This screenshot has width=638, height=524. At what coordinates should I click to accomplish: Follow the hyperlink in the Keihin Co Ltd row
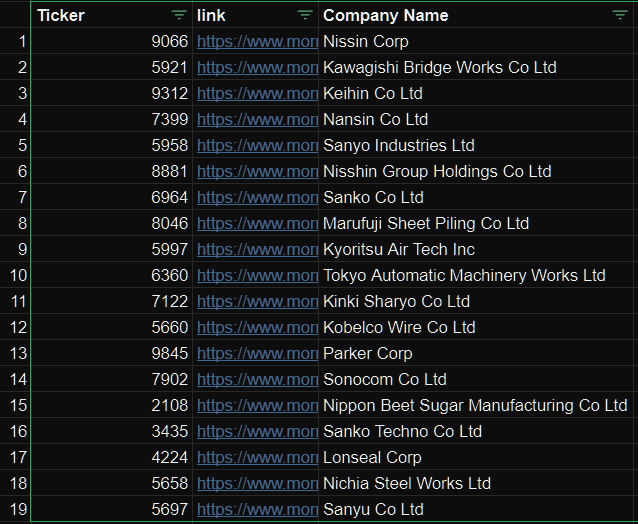click(x=257, y=94)
